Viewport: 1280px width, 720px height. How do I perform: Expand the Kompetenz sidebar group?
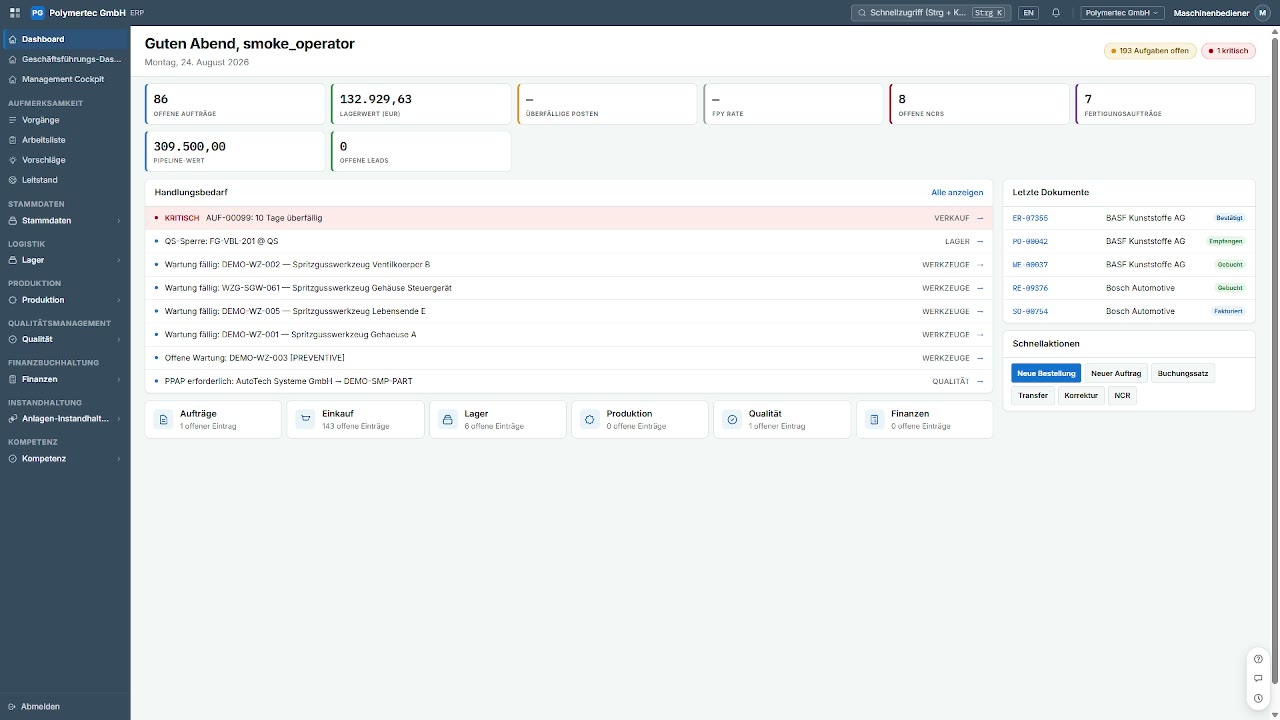click(x=65, y=458)
